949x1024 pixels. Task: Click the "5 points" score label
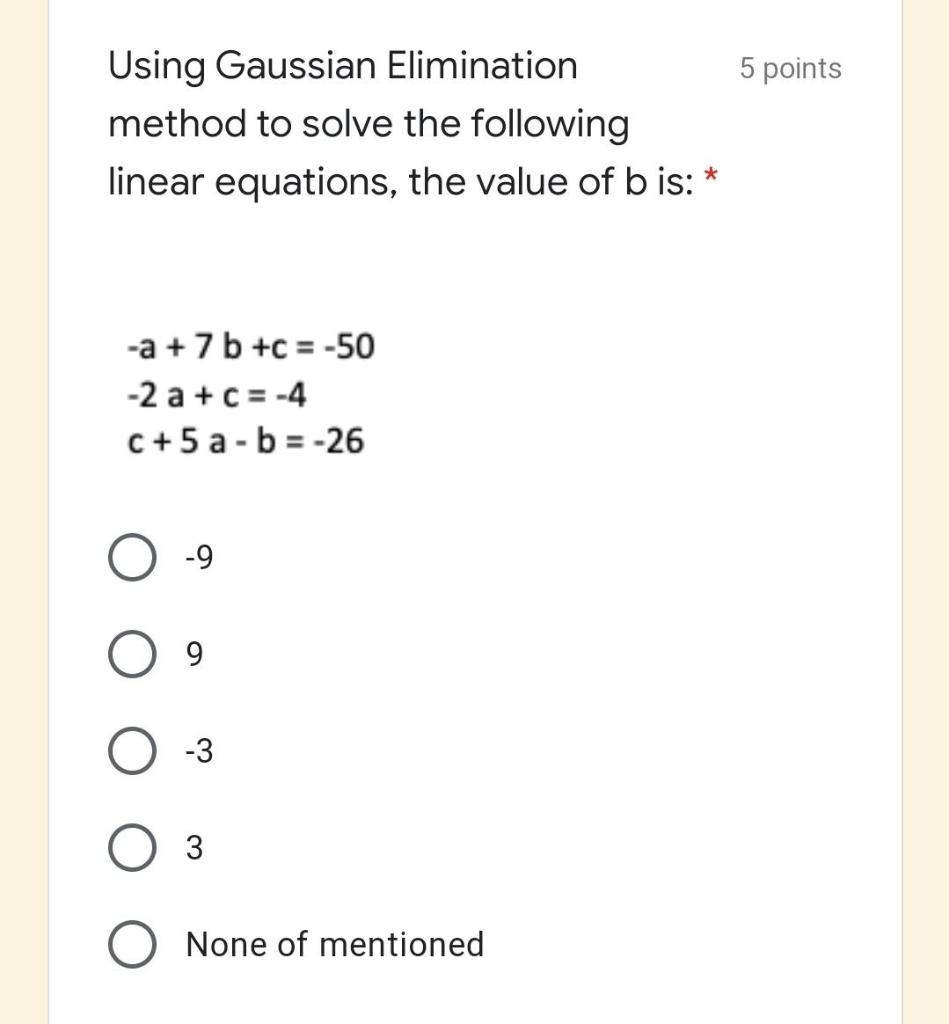point(790,69)
